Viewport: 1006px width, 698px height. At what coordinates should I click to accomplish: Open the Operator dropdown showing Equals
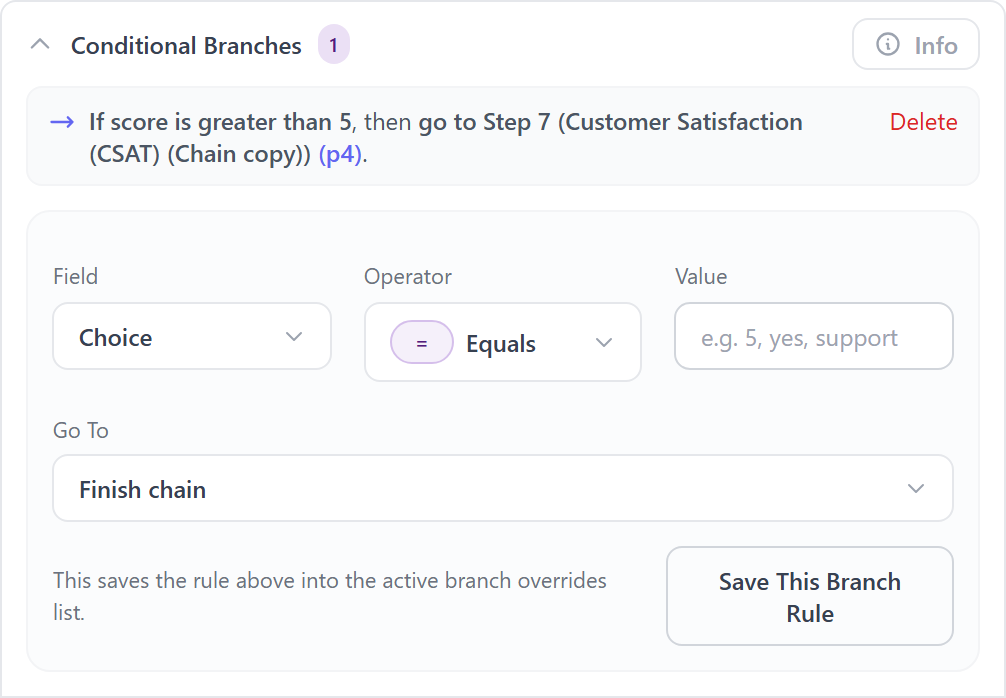coord(502,342)
